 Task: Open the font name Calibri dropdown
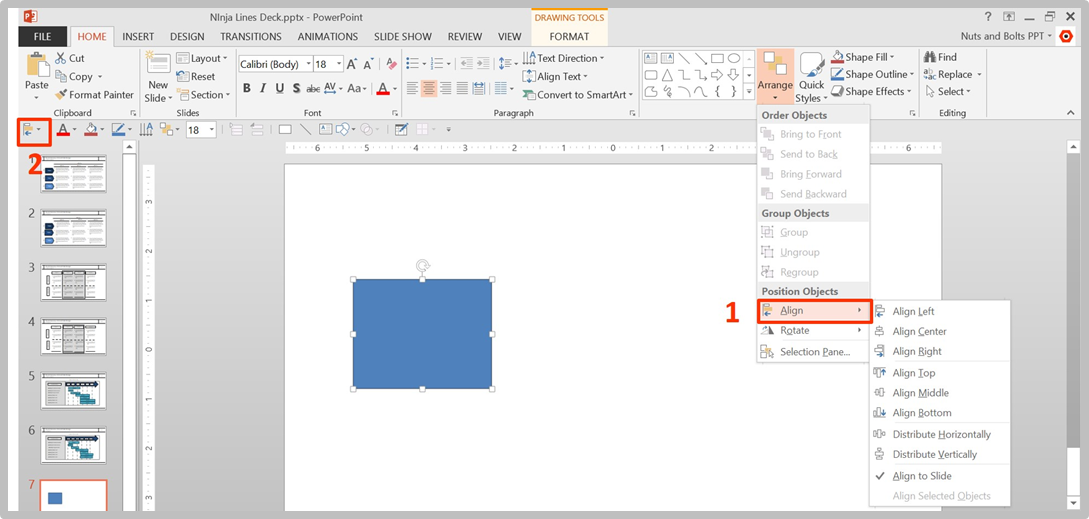point(308,64)
